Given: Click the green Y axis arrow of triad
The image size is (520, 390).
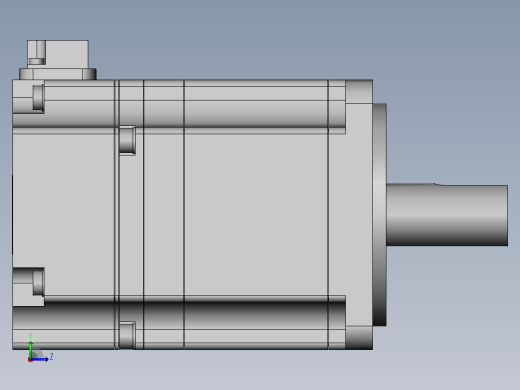Looking at the screenshot, I should [31, 349].
